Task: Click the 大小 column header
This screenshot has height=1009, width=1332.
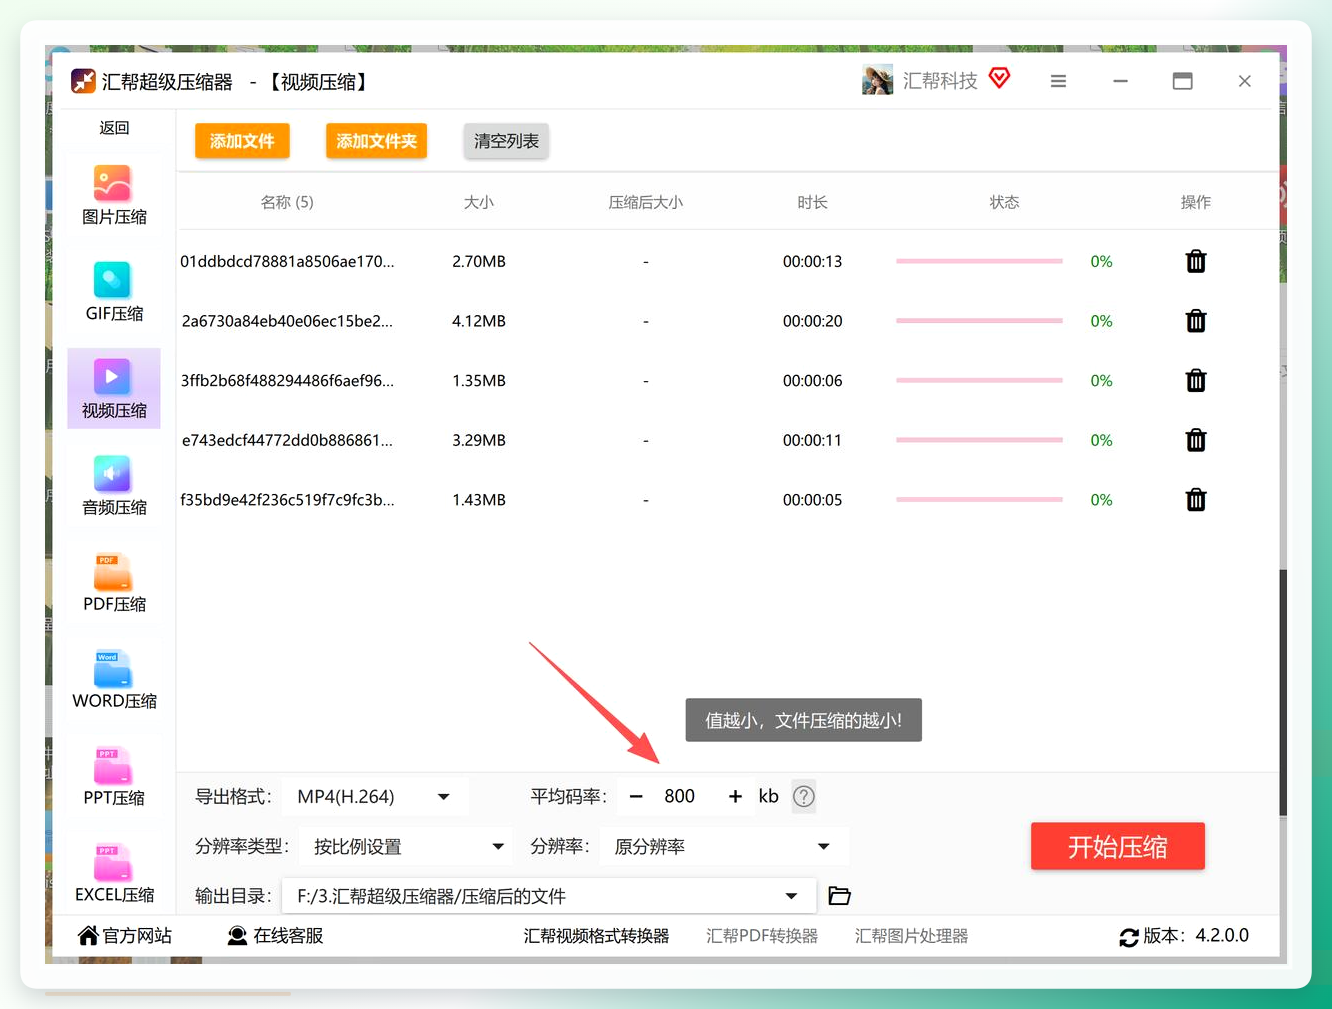Action: point(479,203)
